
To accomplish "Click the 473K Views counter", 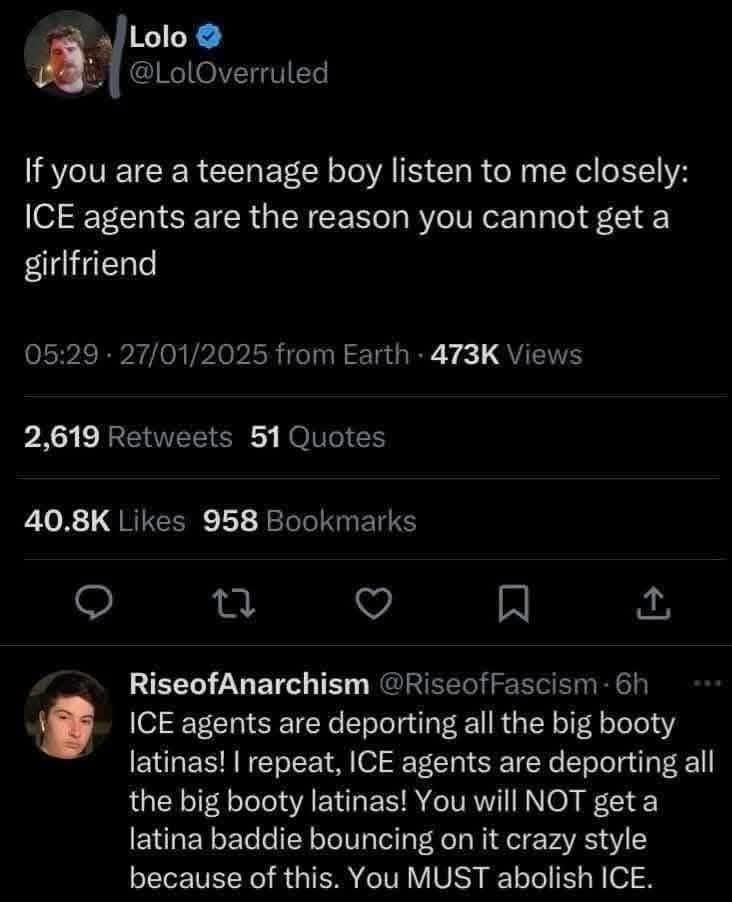I will coord(506,354).
